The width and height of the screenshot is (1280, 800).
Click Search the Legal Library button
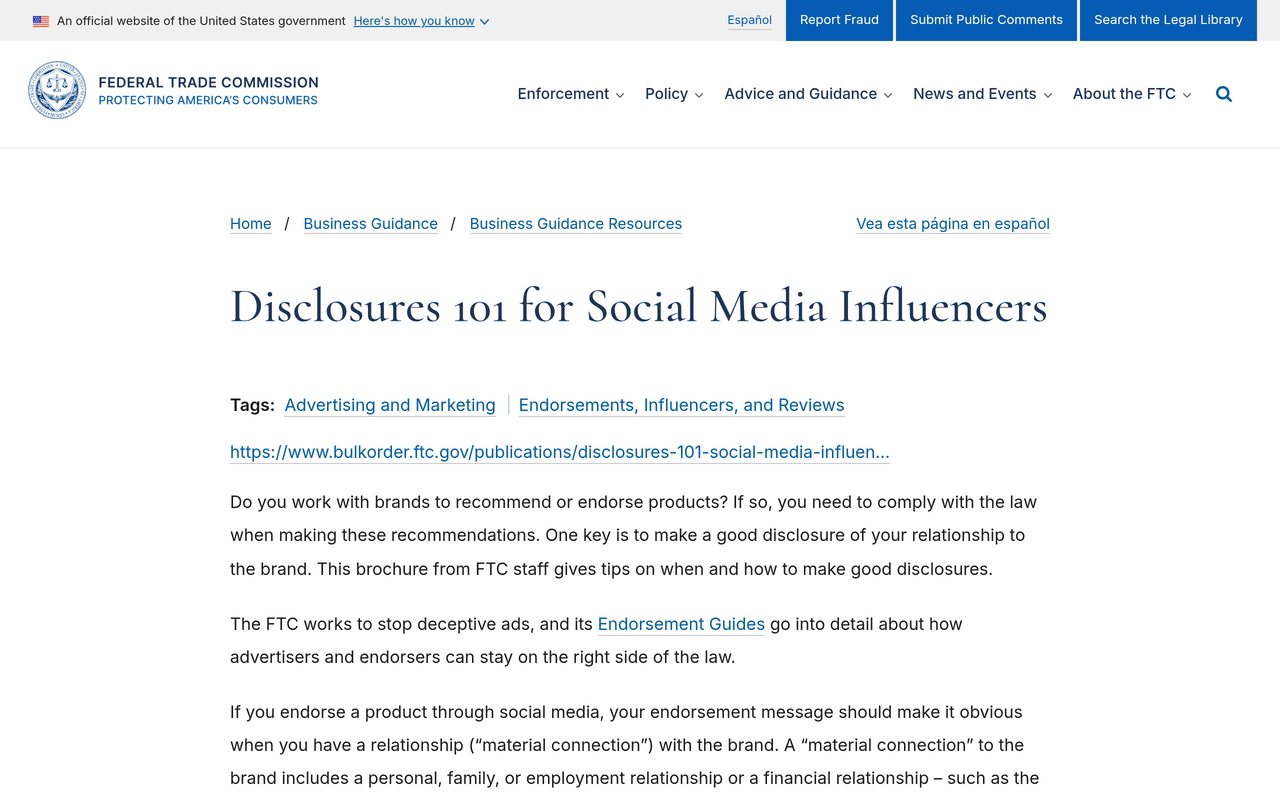1168,20
